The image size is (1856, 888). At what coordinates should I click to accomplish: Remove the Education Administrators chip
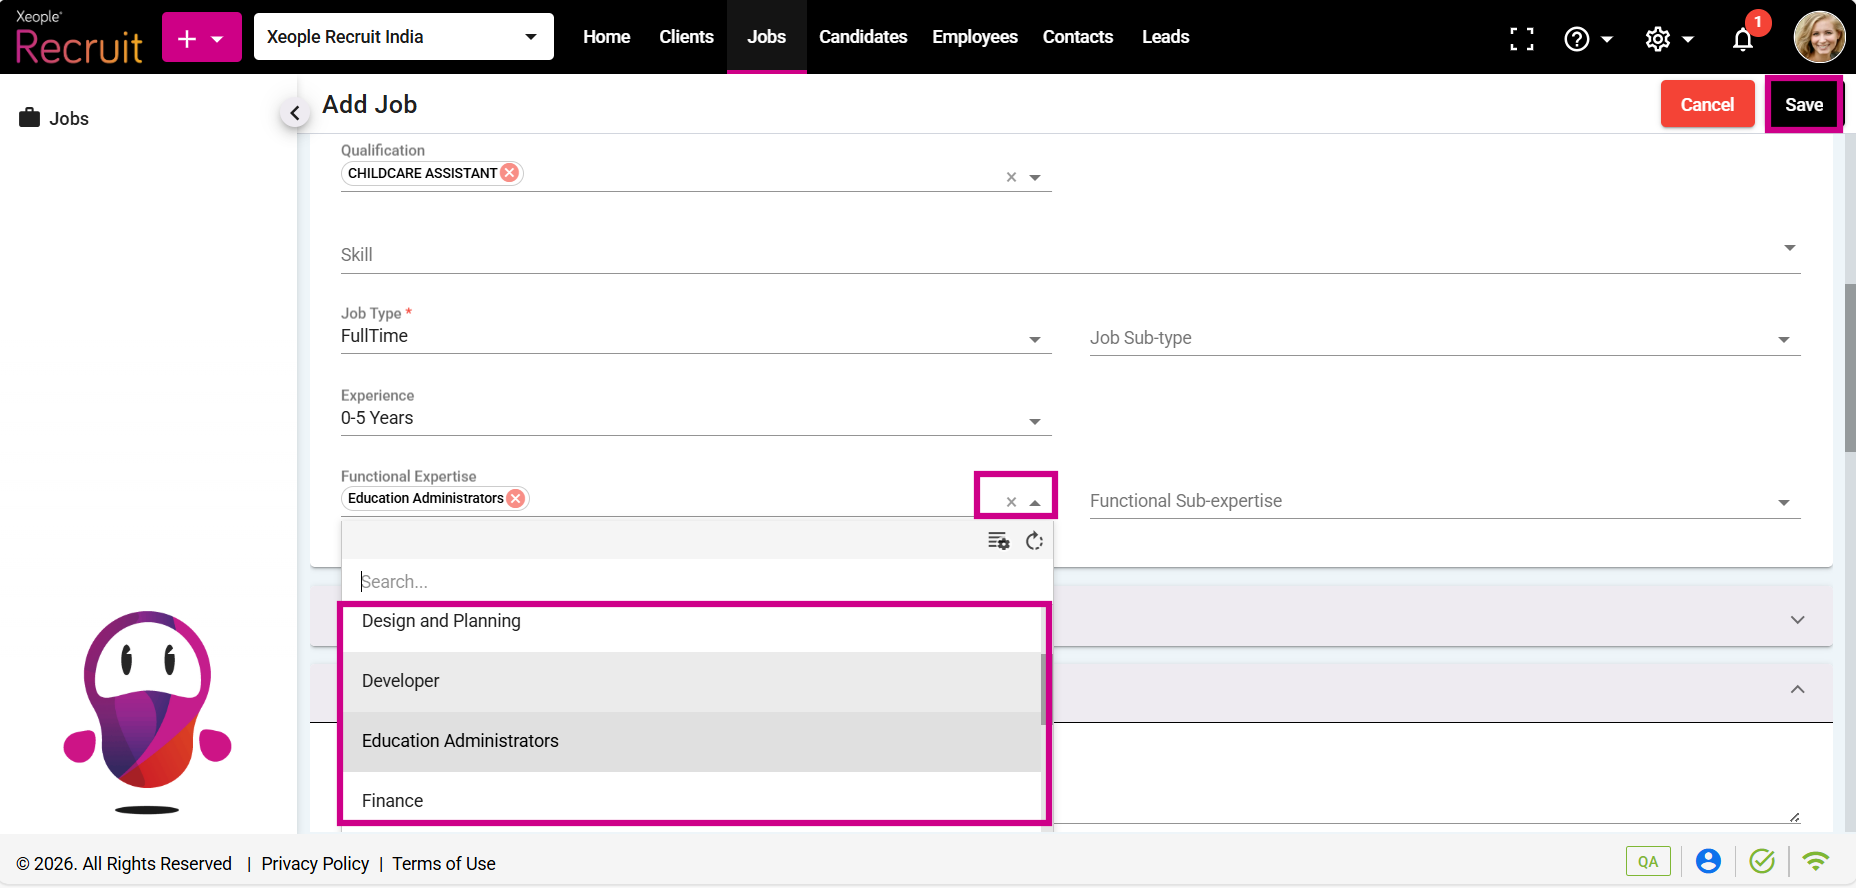click(516, 498)
